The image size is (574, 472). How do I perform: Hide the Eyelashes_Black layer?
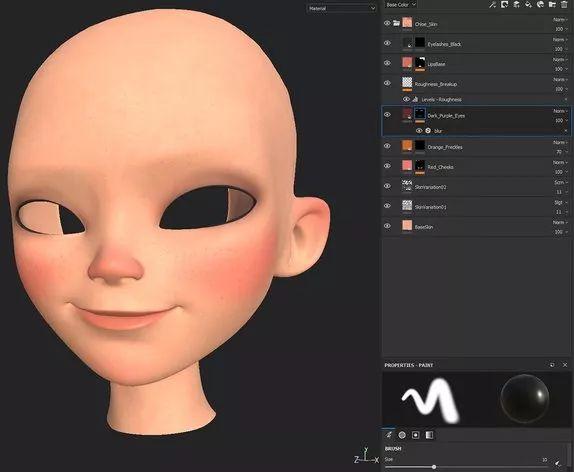(387, 43)
